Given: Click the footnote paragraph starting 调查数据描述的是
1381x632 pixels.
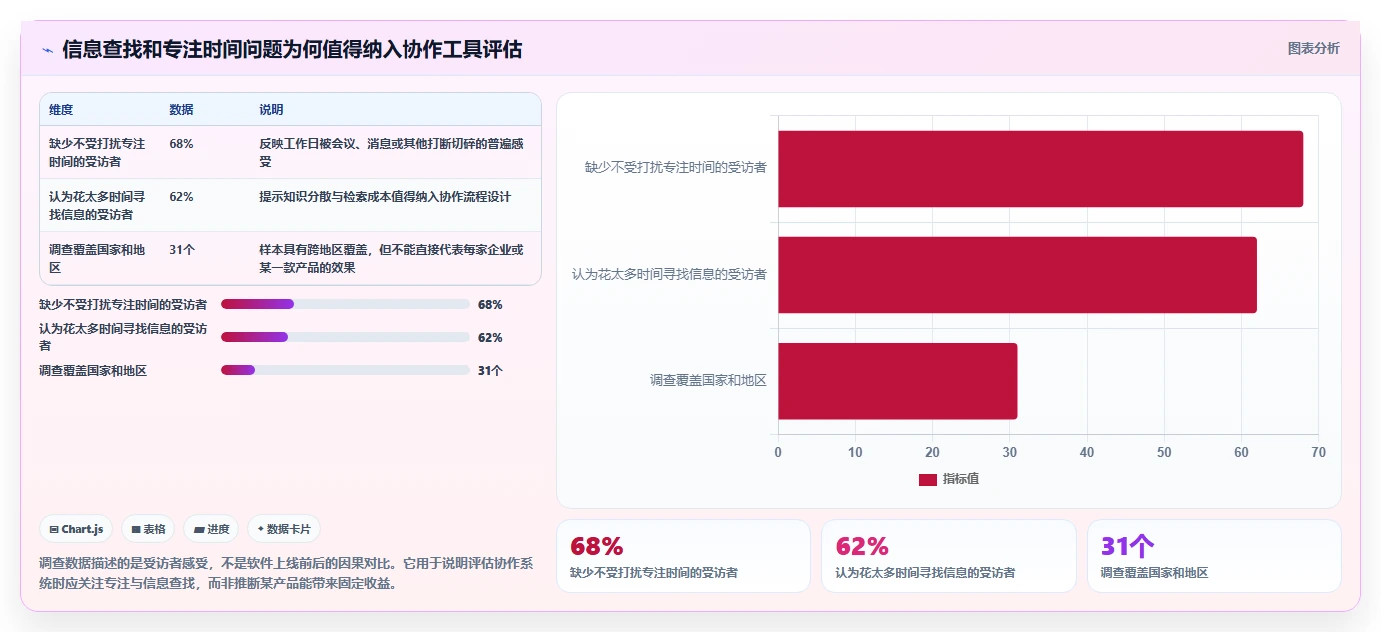Looking at the screenshot, I should pos(288,573).
